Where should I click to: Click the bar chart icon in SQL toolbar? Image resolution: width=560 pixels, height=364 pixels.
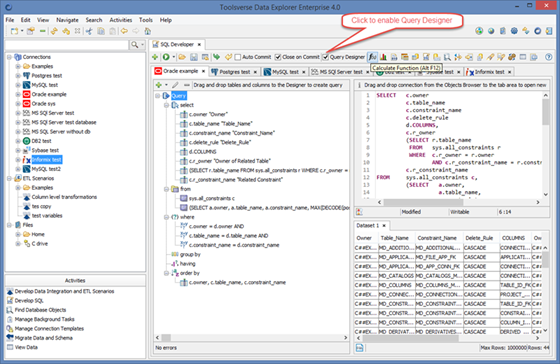pyautogui.click(x=383, y=57)
